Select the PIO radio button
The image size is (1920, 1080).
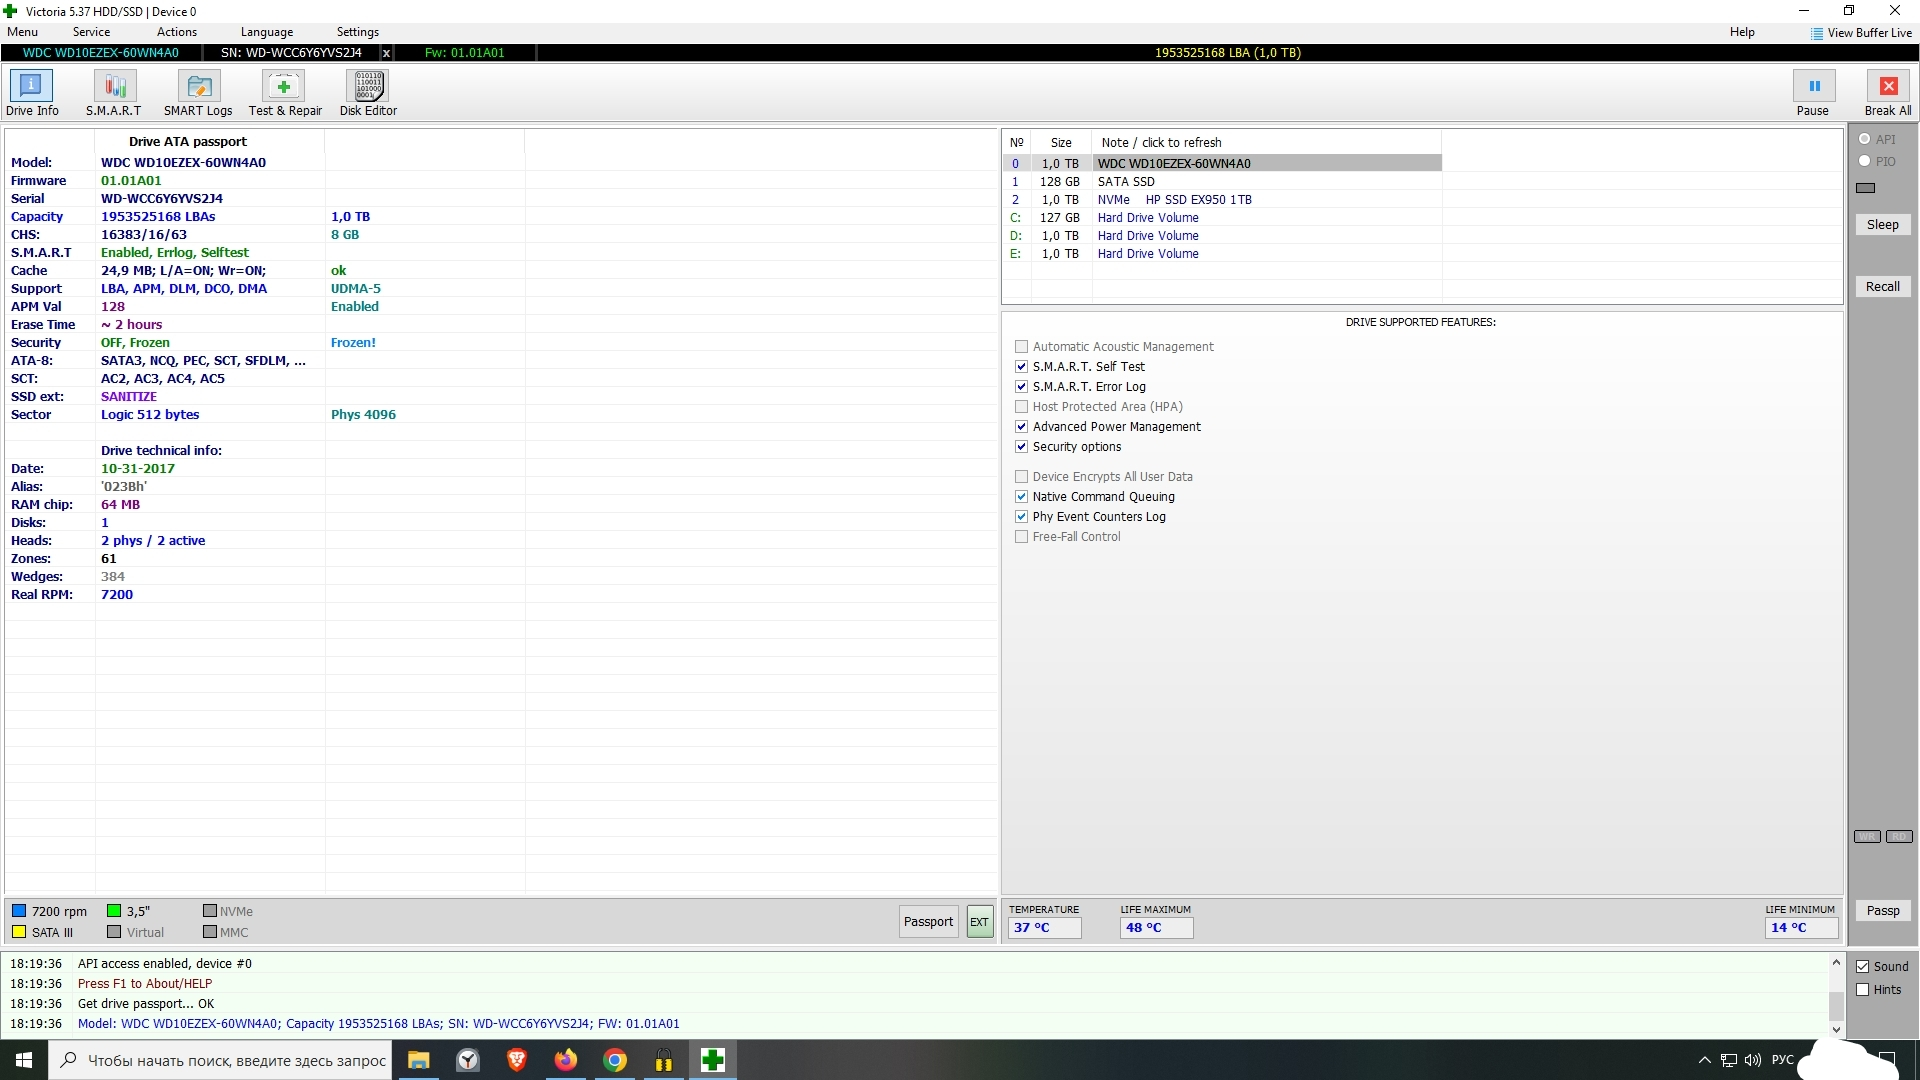point(1865,161)
